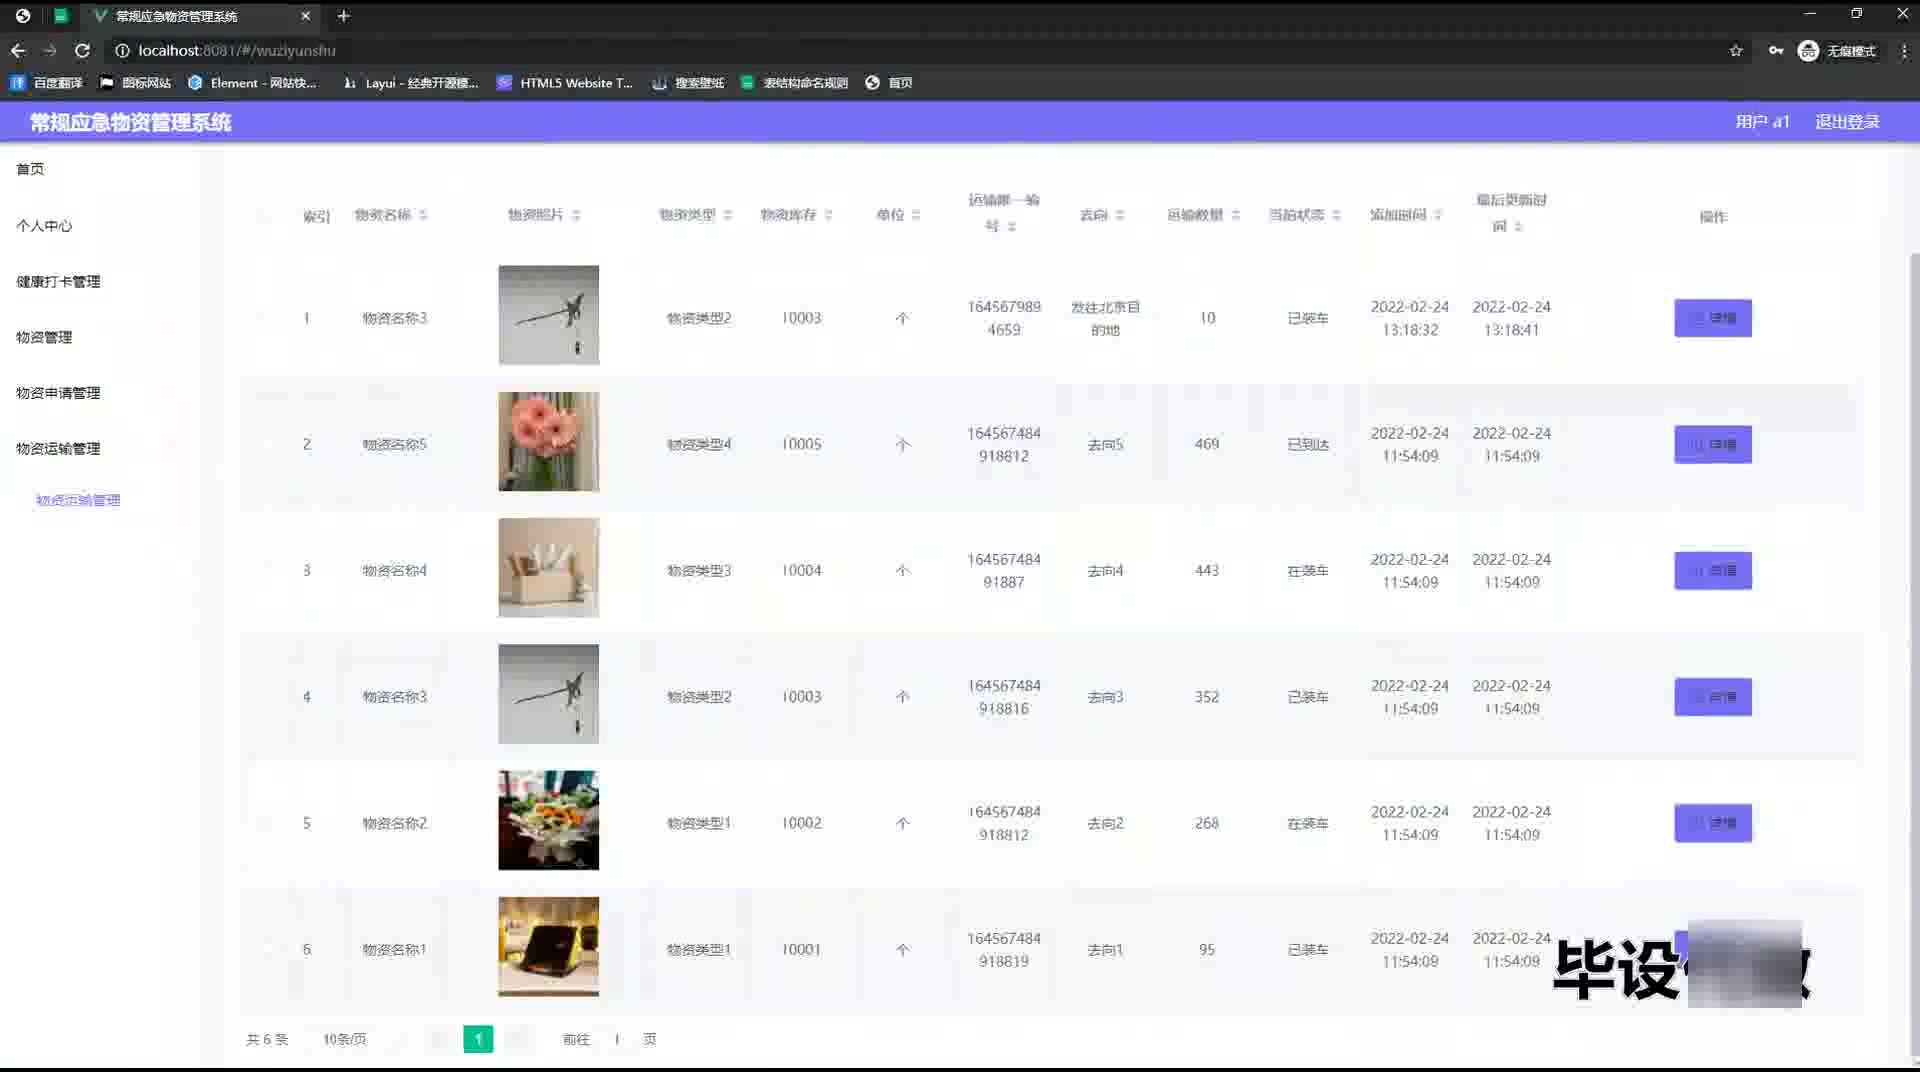The height and width of the screenshot is (1072, 1920).
Task: Open the 10条/页 page size dropdown
Action: (x=345, y=1039)
